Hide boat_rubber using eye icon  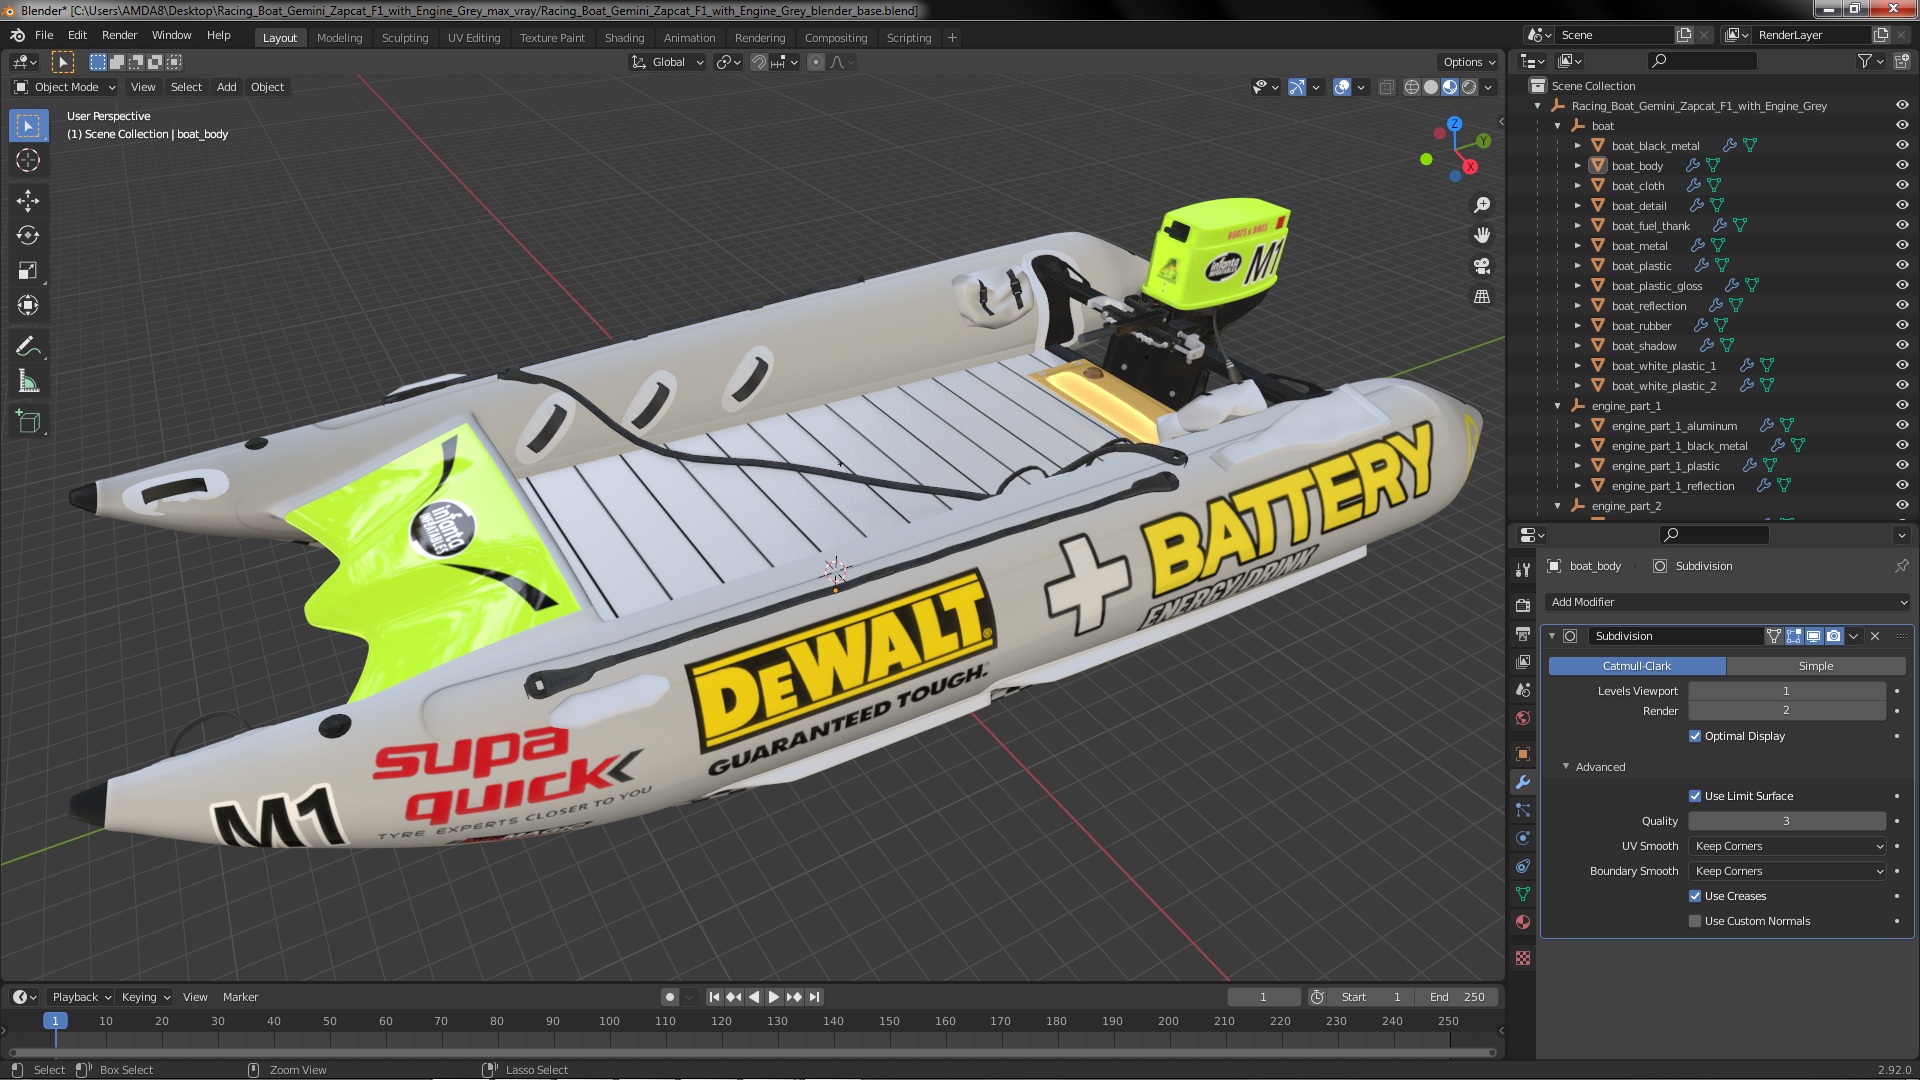1902,325
